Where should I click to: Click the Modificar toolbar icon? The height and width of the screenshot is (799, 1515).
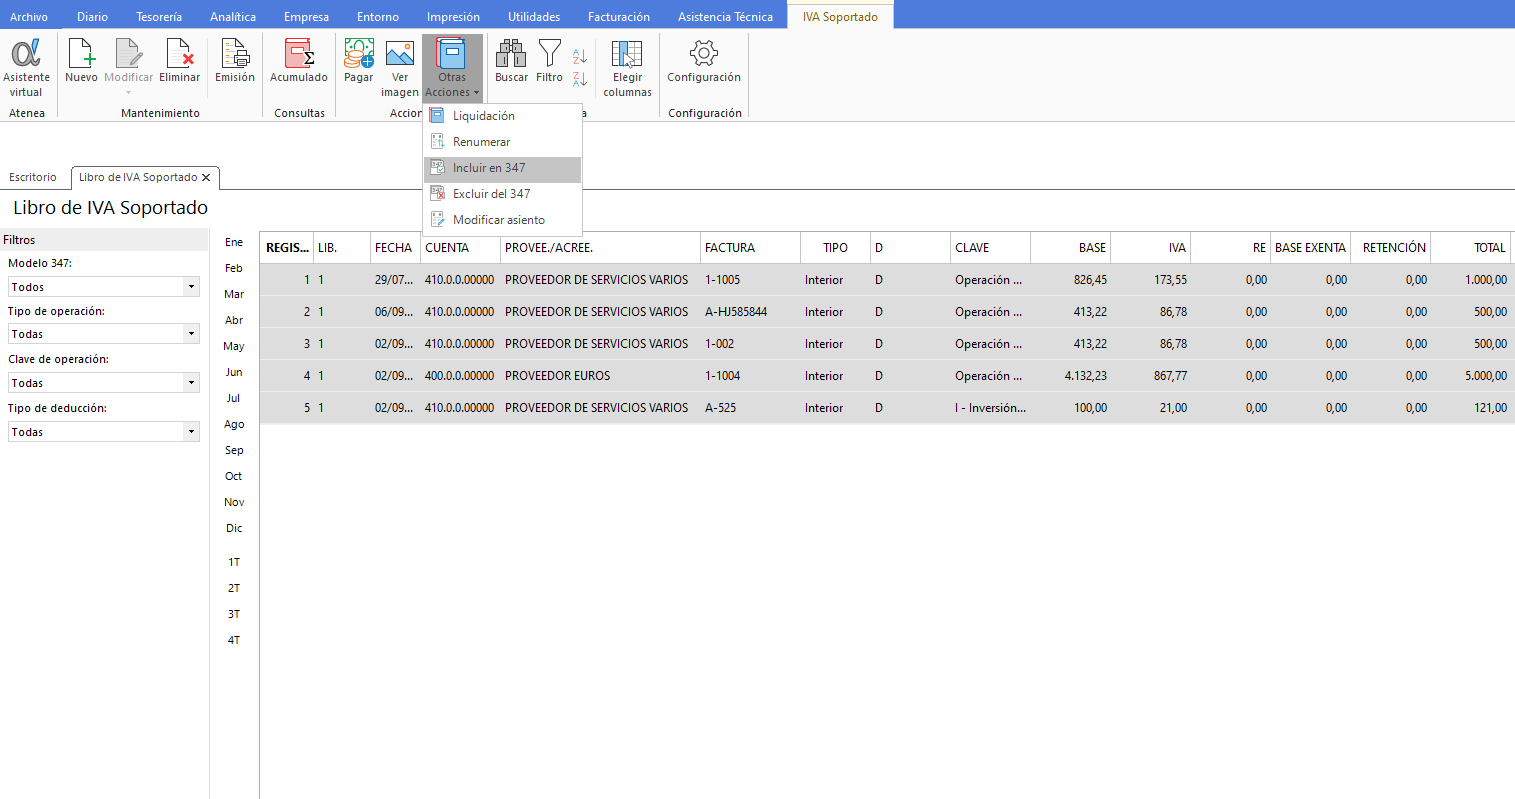coord(128,66)
